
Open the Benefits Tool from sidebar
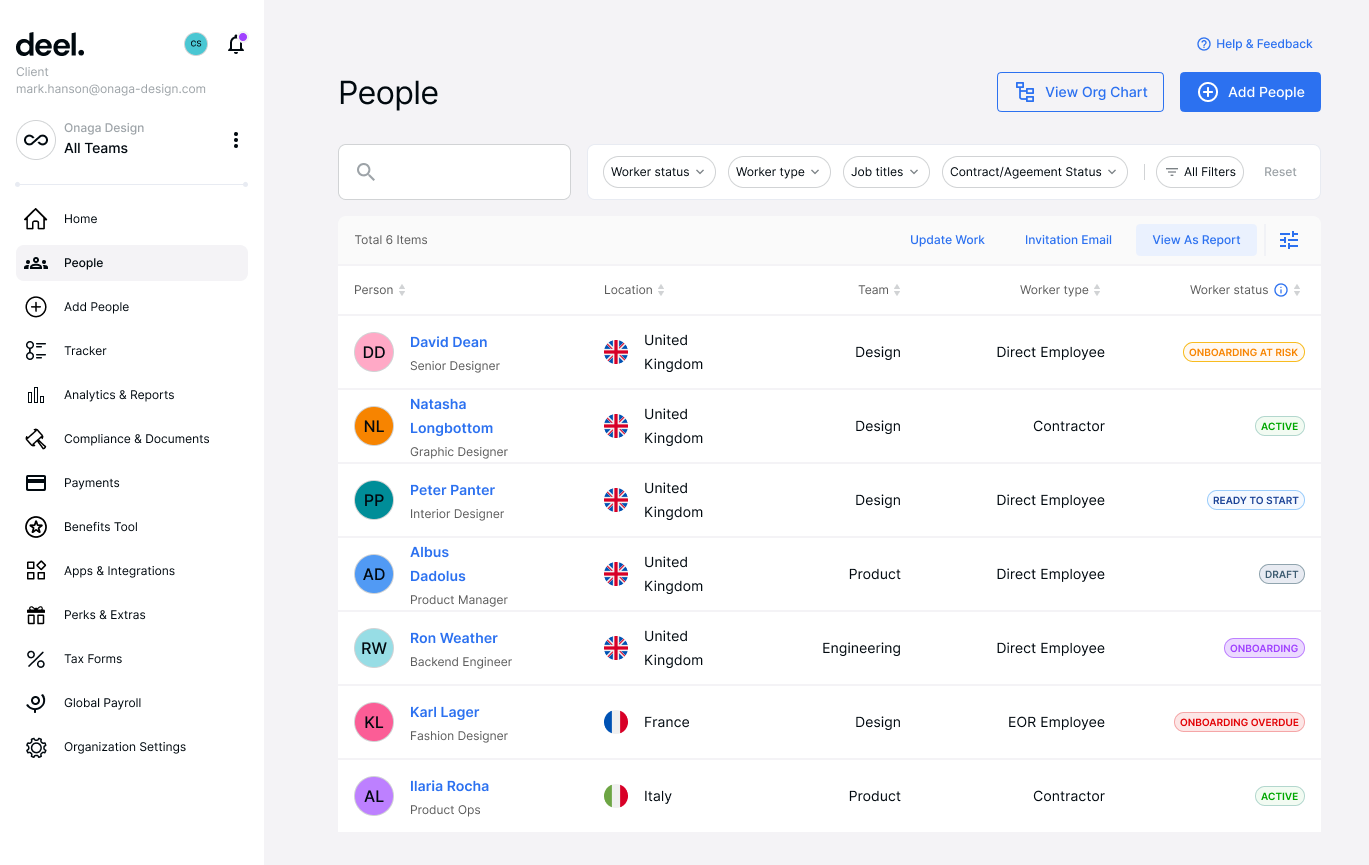coord(36,526)
